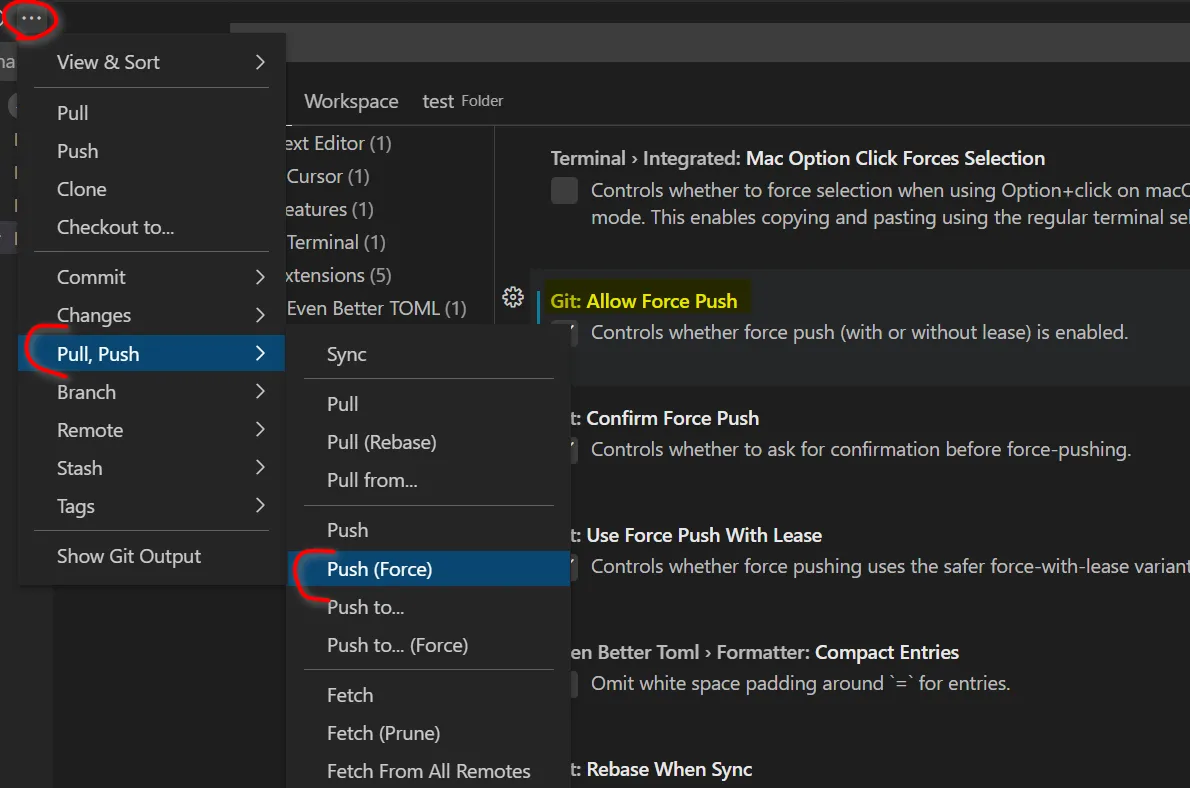Click the Views and More Actions ellipsis icon

[29, 17]
